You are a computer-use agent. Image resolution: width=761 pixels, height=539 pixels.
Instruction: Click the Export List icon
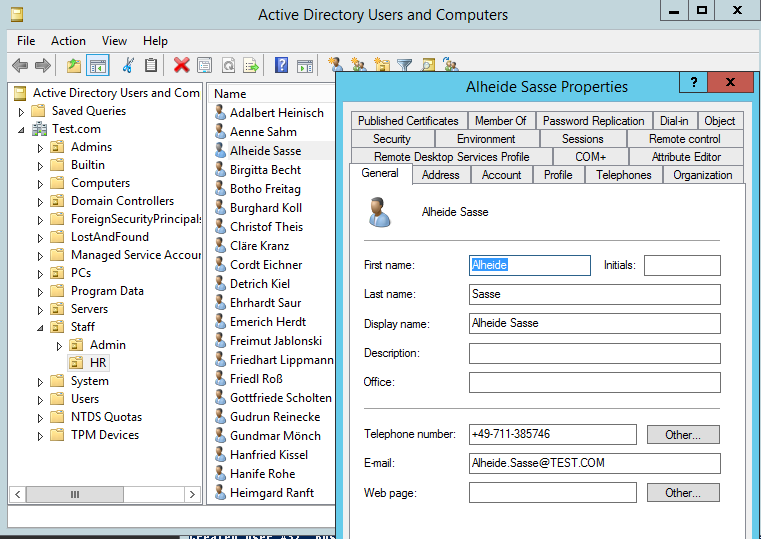pyautogui.click(x=251, y=65)
